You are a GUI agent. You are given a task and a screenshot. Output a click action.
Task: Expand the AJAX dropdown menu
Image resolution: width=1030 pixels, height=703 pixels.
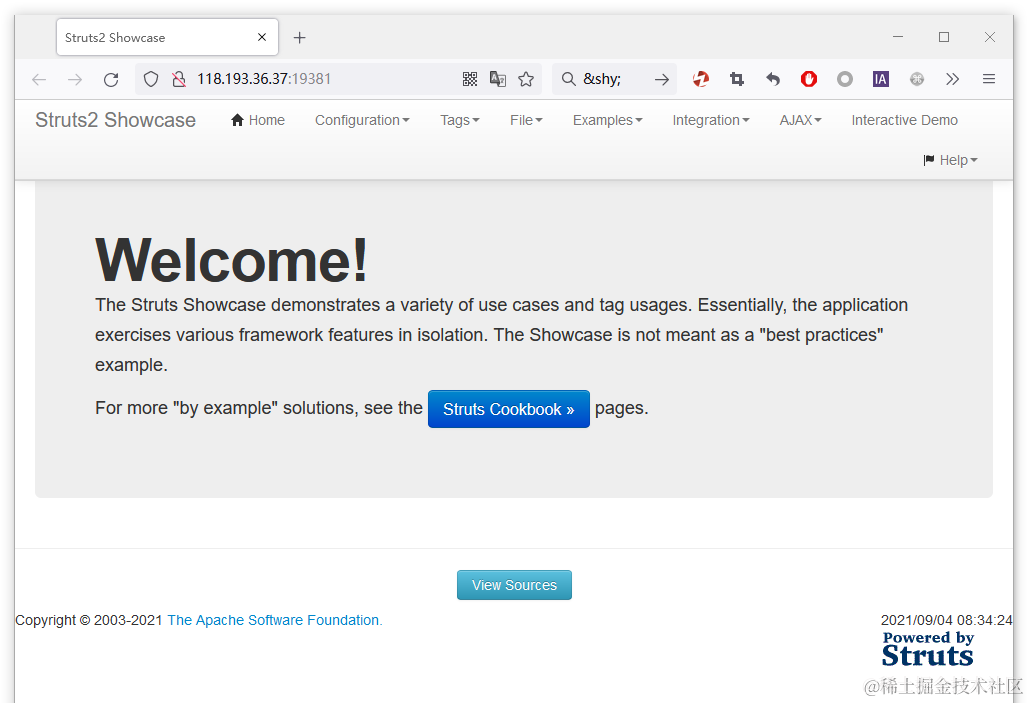tap(800, 120)
